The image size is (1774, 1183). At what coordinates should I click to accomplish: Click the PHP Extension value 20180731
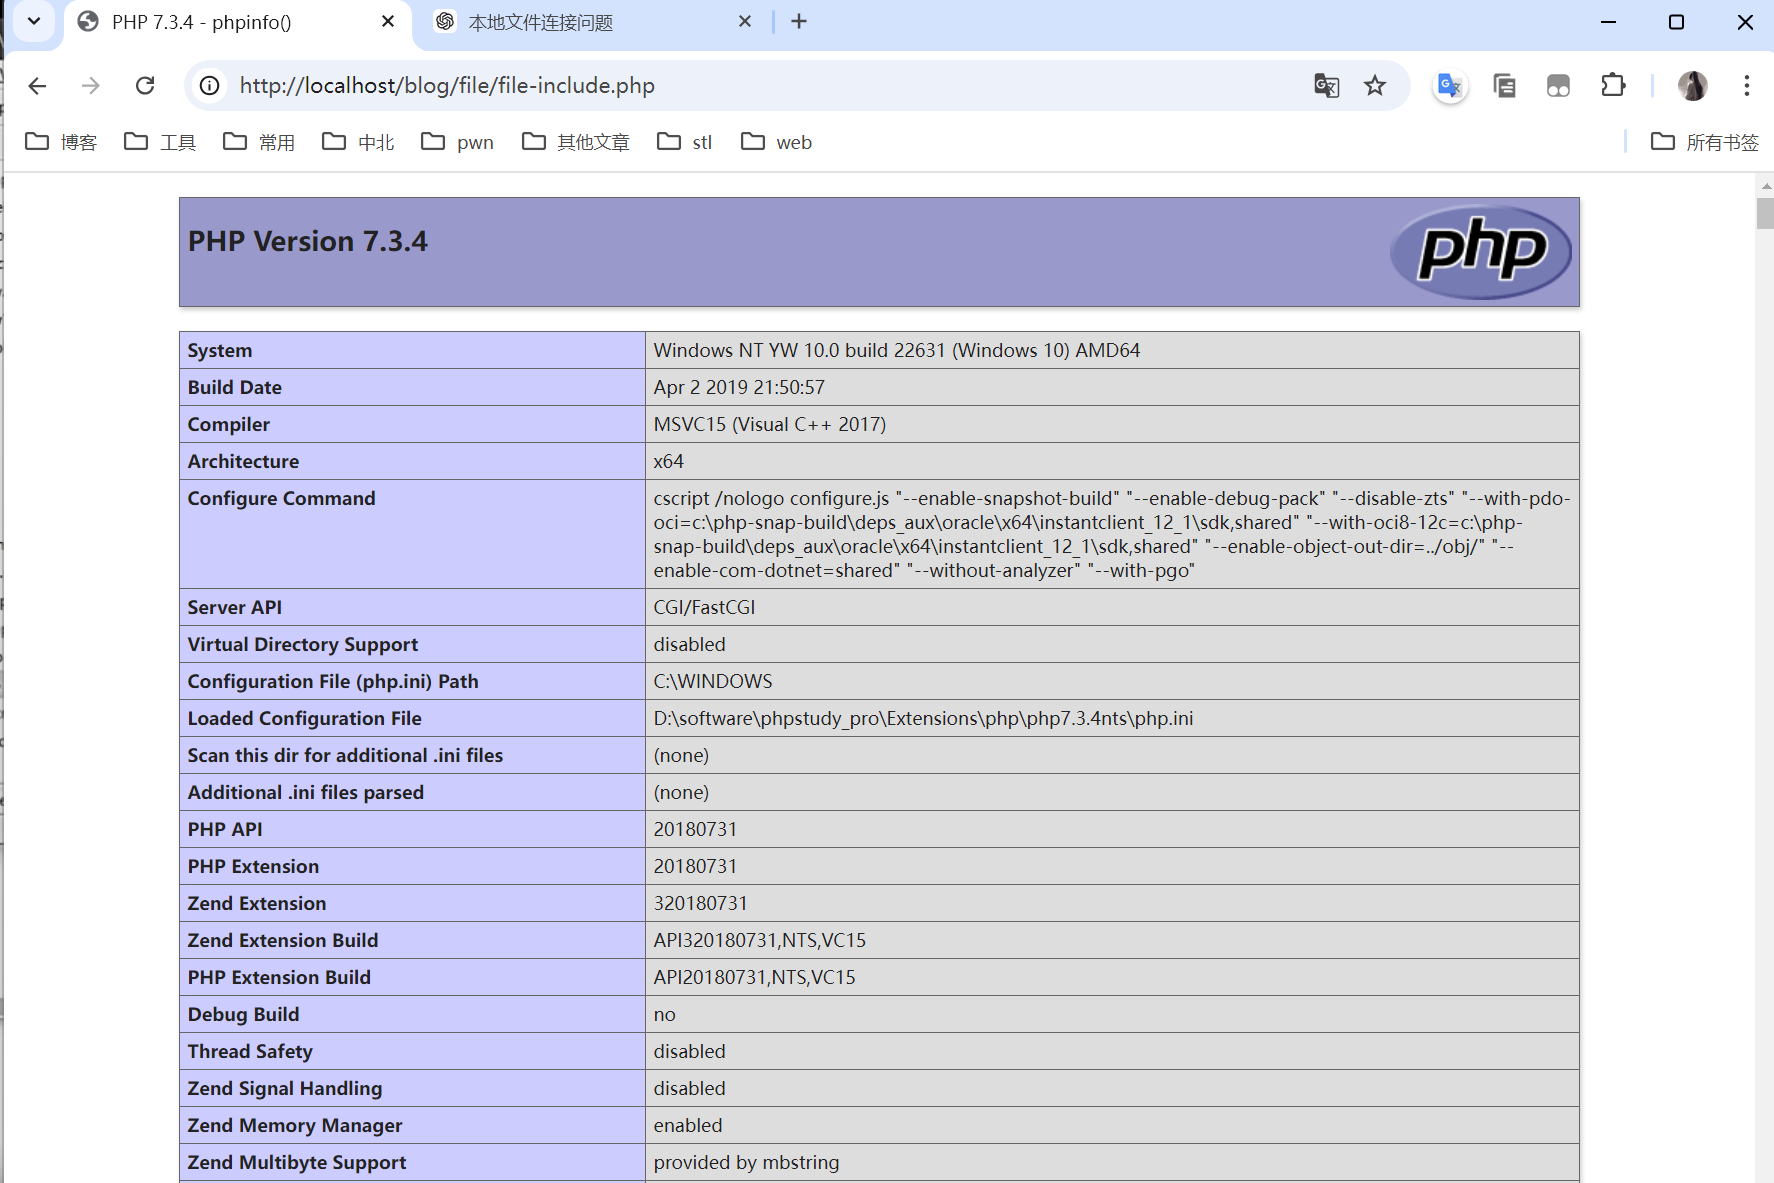point(695,866)
